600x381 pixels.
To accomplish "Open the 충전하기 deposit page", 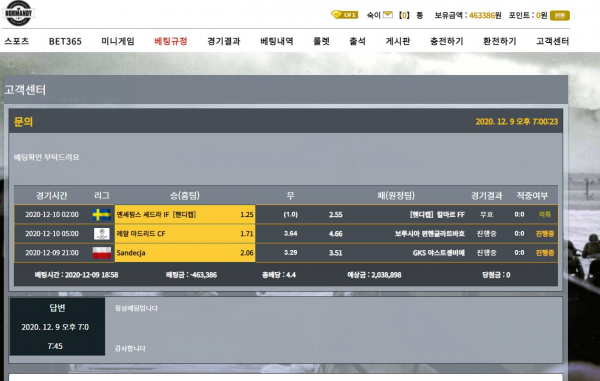I will (x=447, y=41).
